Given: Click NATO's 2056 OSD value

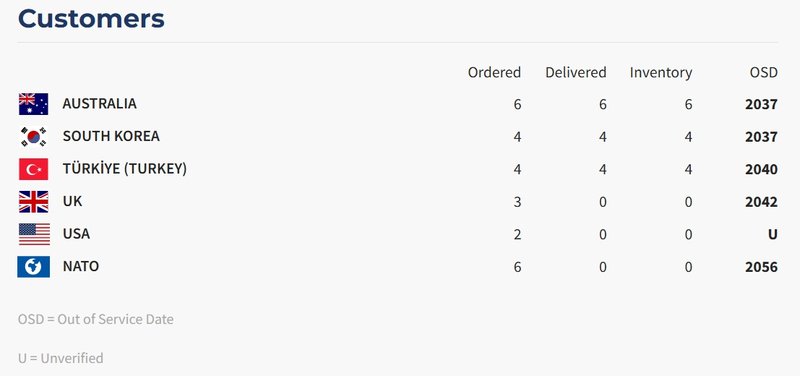Looking at the screenshot, I should pyautogui.click(x=761, y=267).
